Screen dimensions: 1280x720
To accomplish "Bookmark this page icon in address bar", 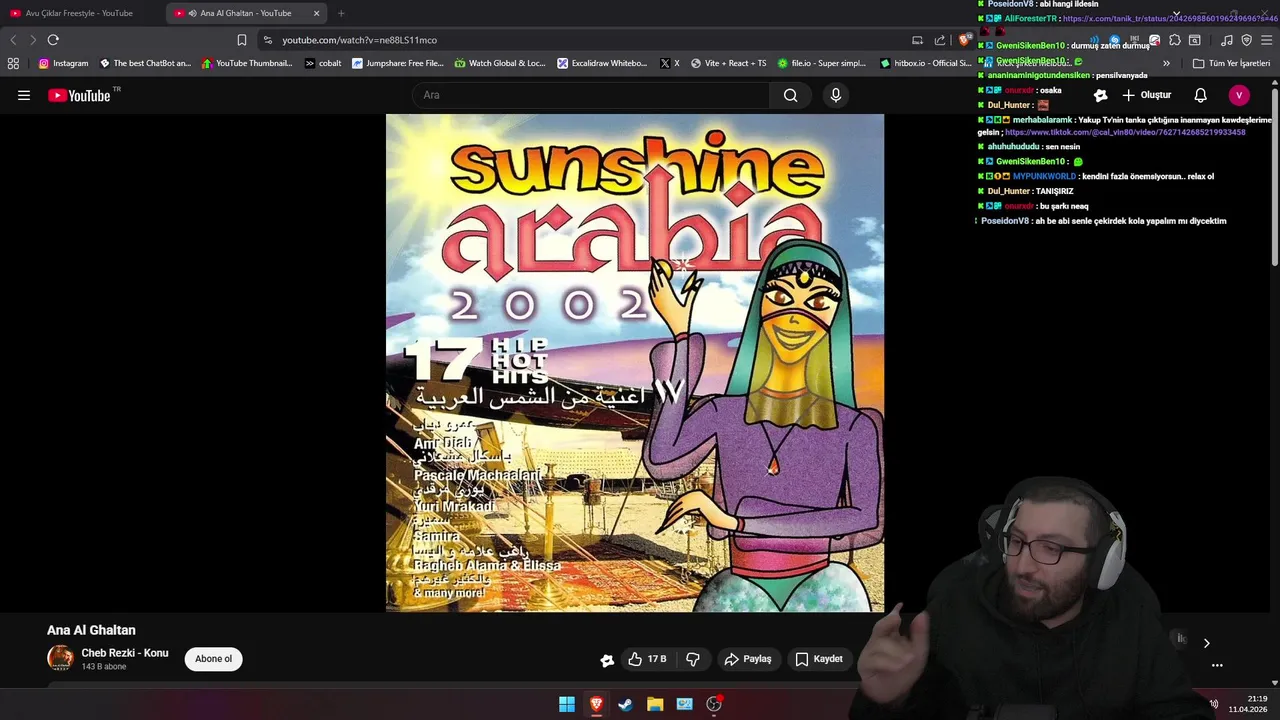I will 242,40.
